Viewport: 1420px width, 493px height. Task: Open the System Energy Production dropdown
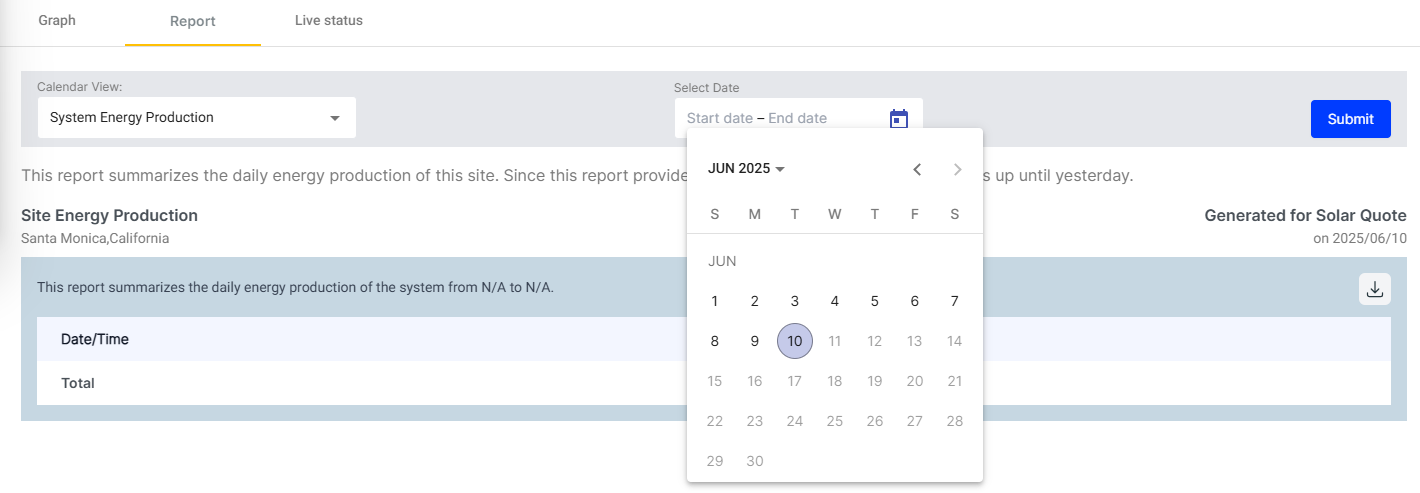coord(197,118)
